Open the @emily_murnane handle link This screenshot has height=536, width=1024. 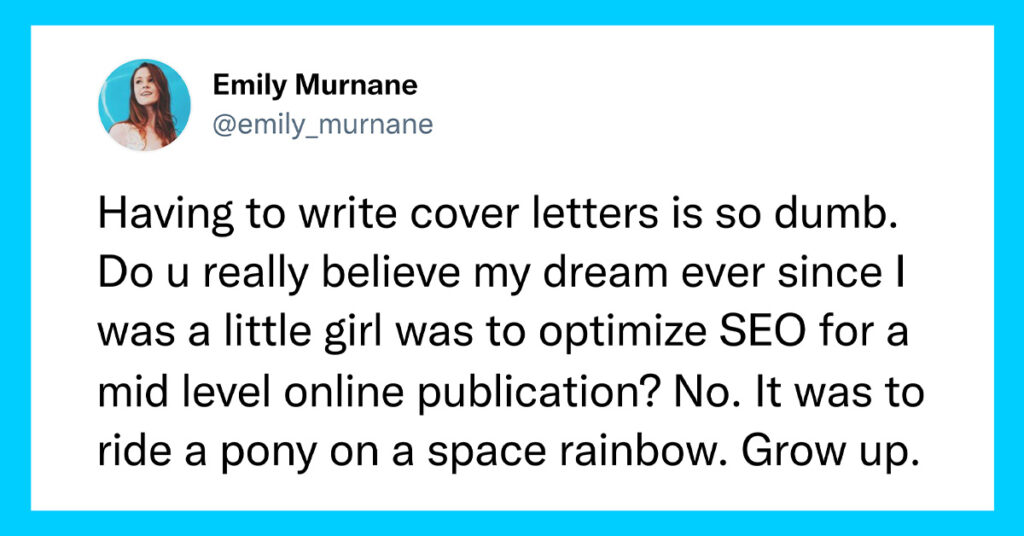pos(323,124)
